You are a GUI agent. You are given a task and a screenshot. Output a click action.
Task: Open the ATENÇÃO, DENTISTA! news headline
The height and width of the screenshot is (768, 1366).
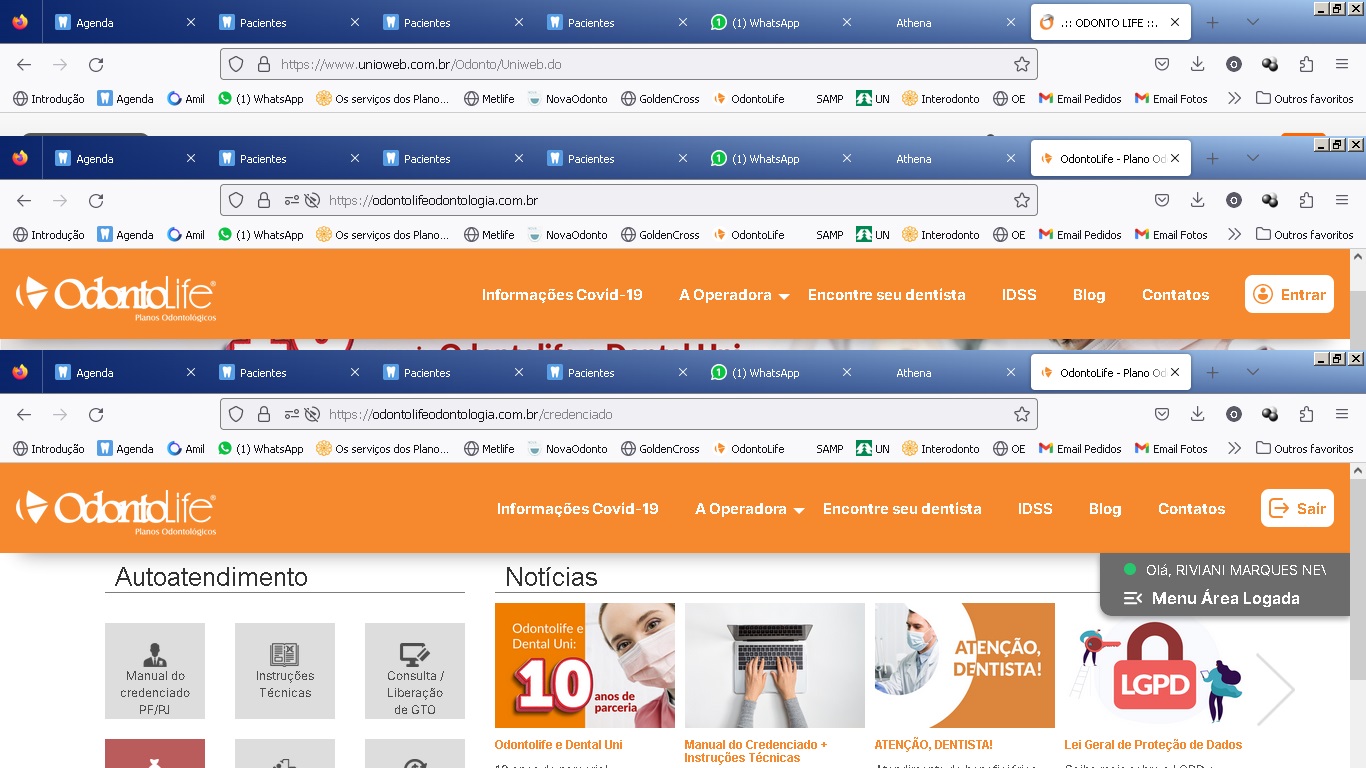[933, 745]
